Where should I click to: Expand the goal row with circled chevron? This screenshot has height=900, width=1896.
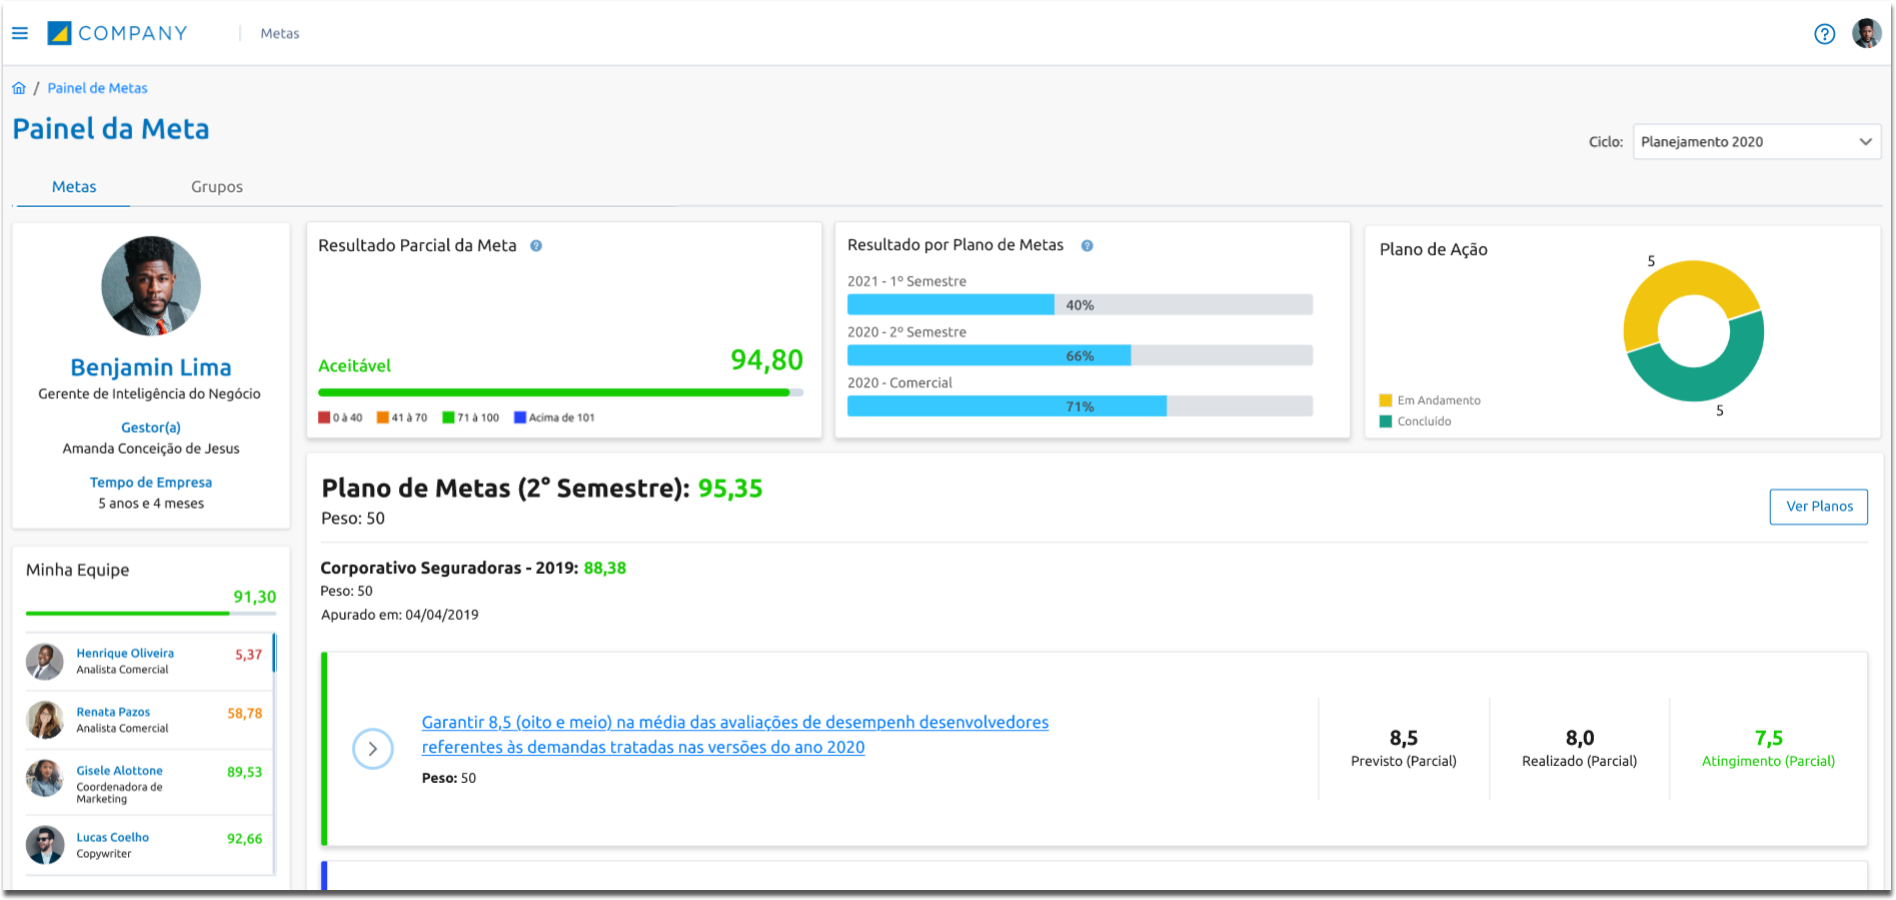[373, 748]
